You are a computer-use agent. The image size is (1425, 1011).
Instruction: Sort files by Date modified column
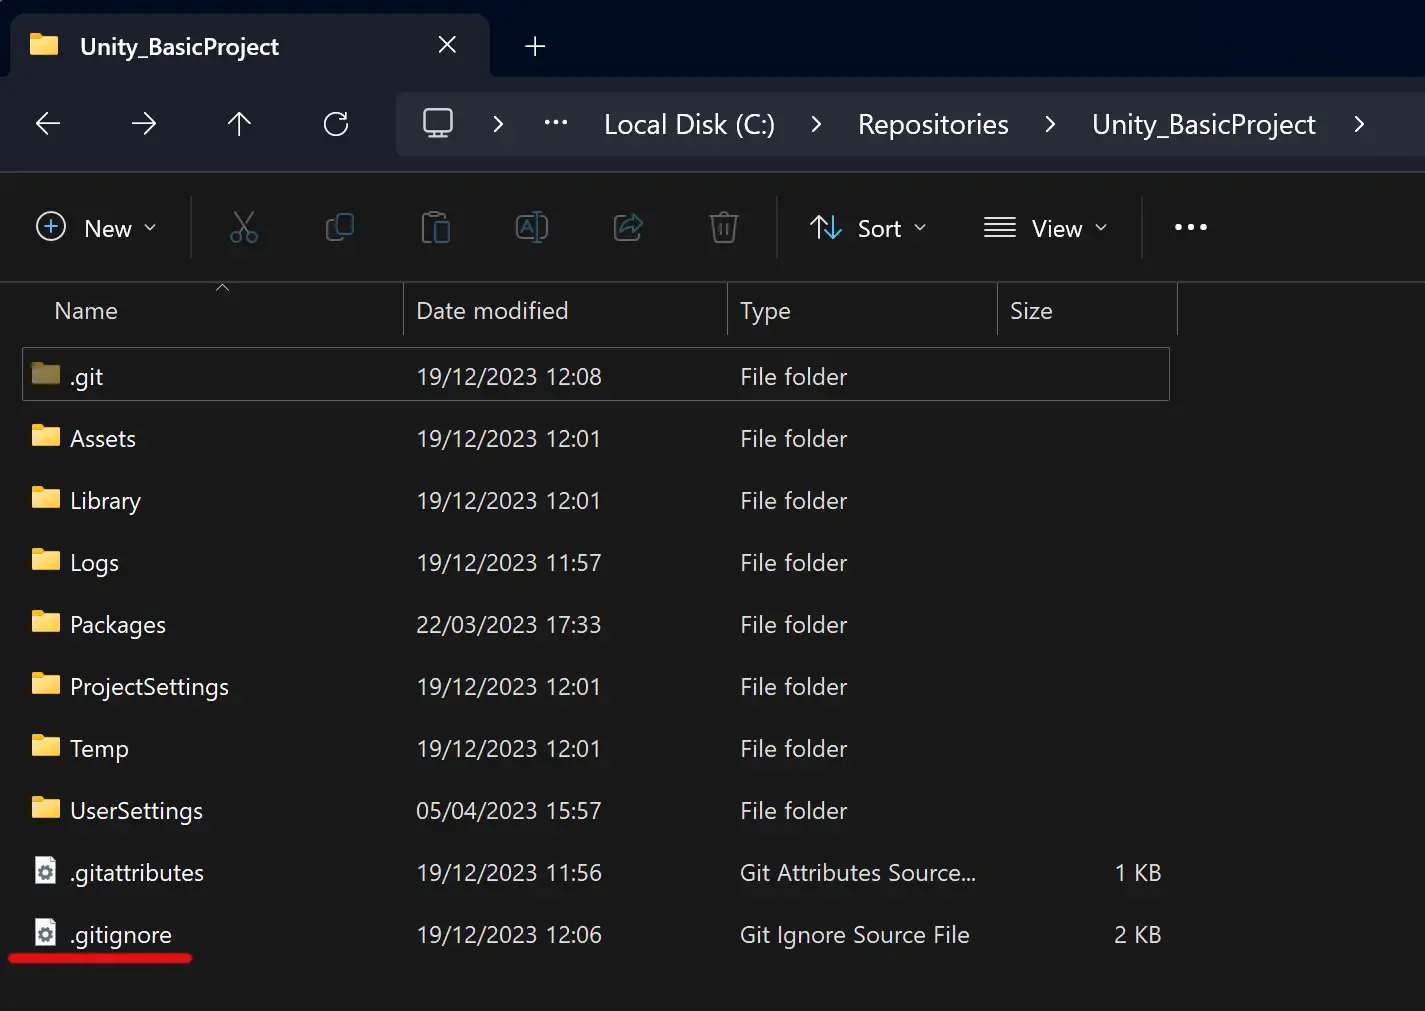[492, 310]
